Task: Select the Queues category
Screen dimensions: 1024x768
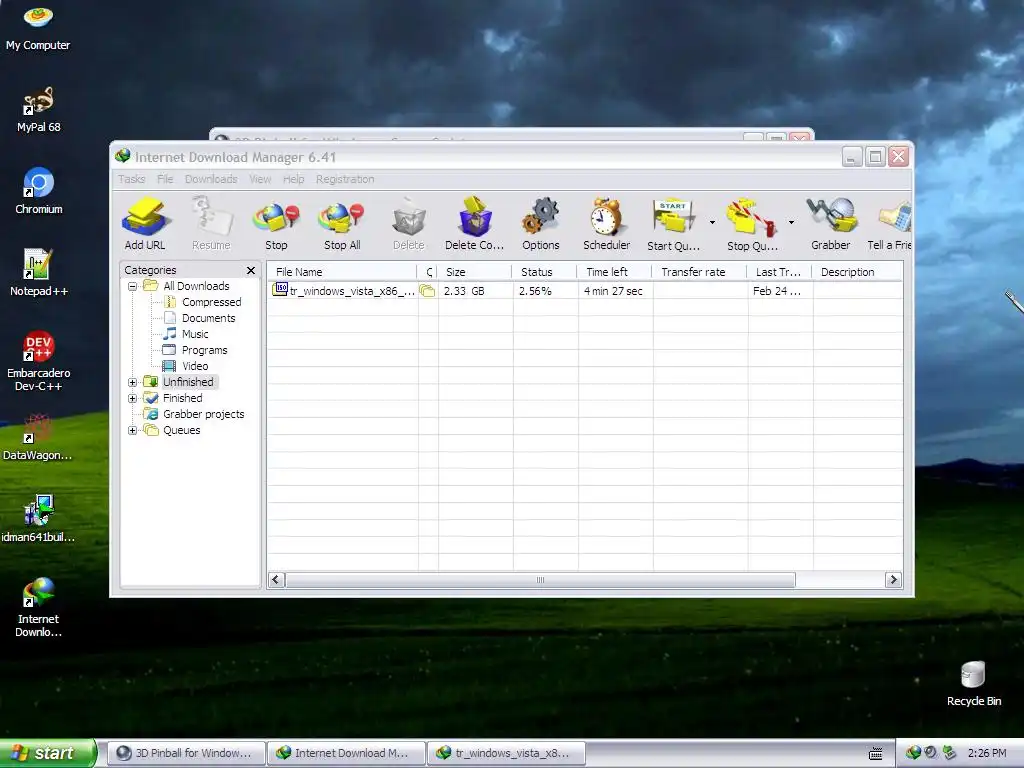Action: [182, 430]
